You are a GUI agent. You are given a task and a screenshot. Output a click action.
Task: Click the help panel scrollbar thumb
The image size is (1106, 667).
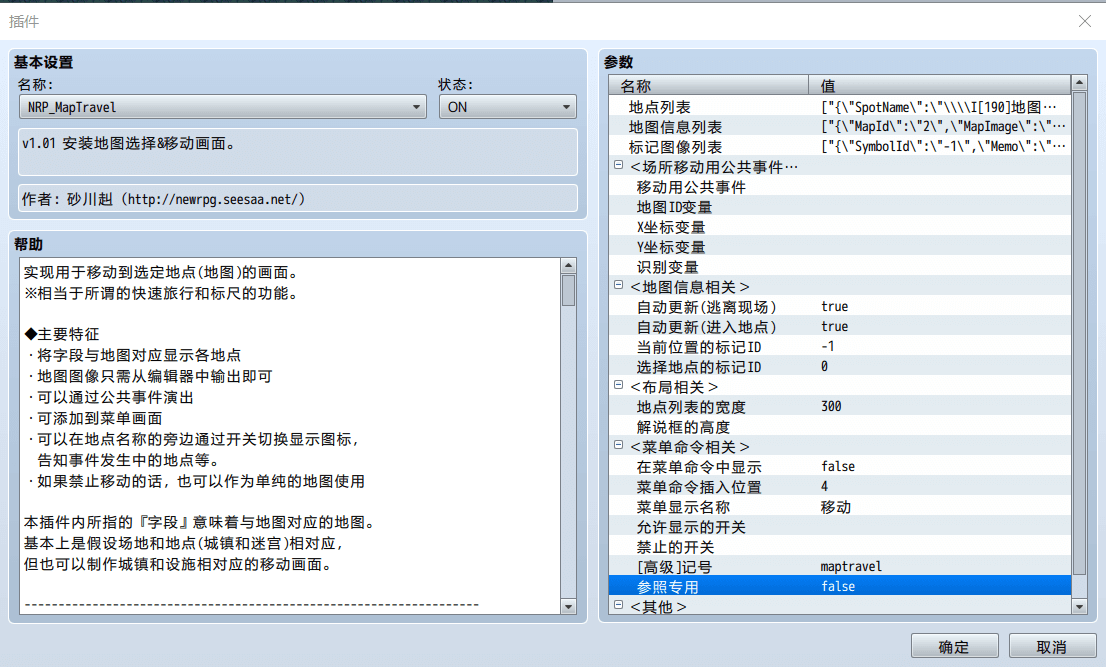coord(569,290)
